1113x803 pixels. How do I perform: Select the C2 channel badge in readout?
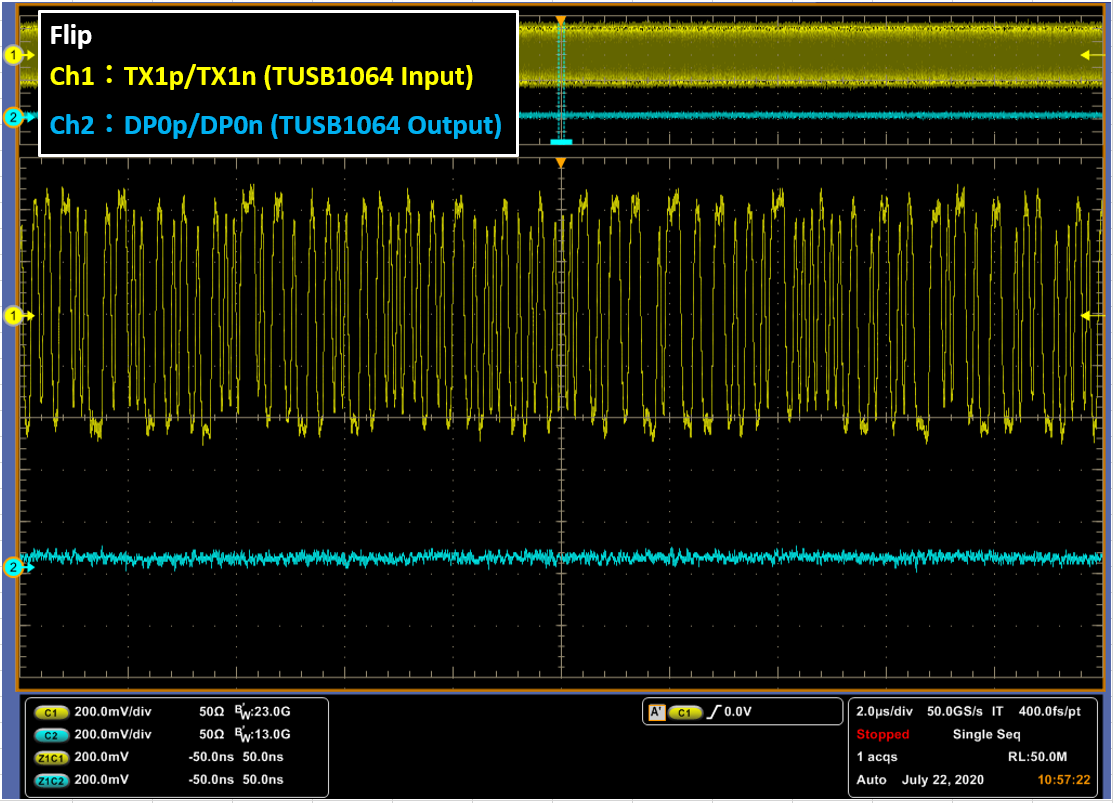click(51, 735)
